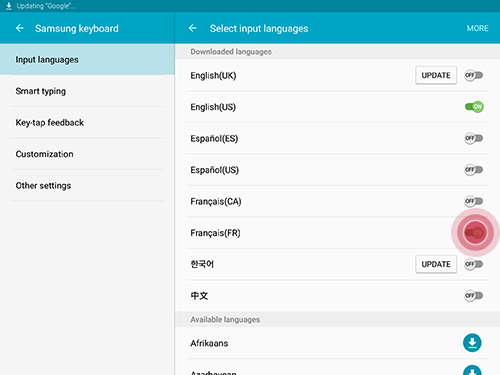Tap the Downloaded languages header

pyautogui.click(x=231, y=52)
